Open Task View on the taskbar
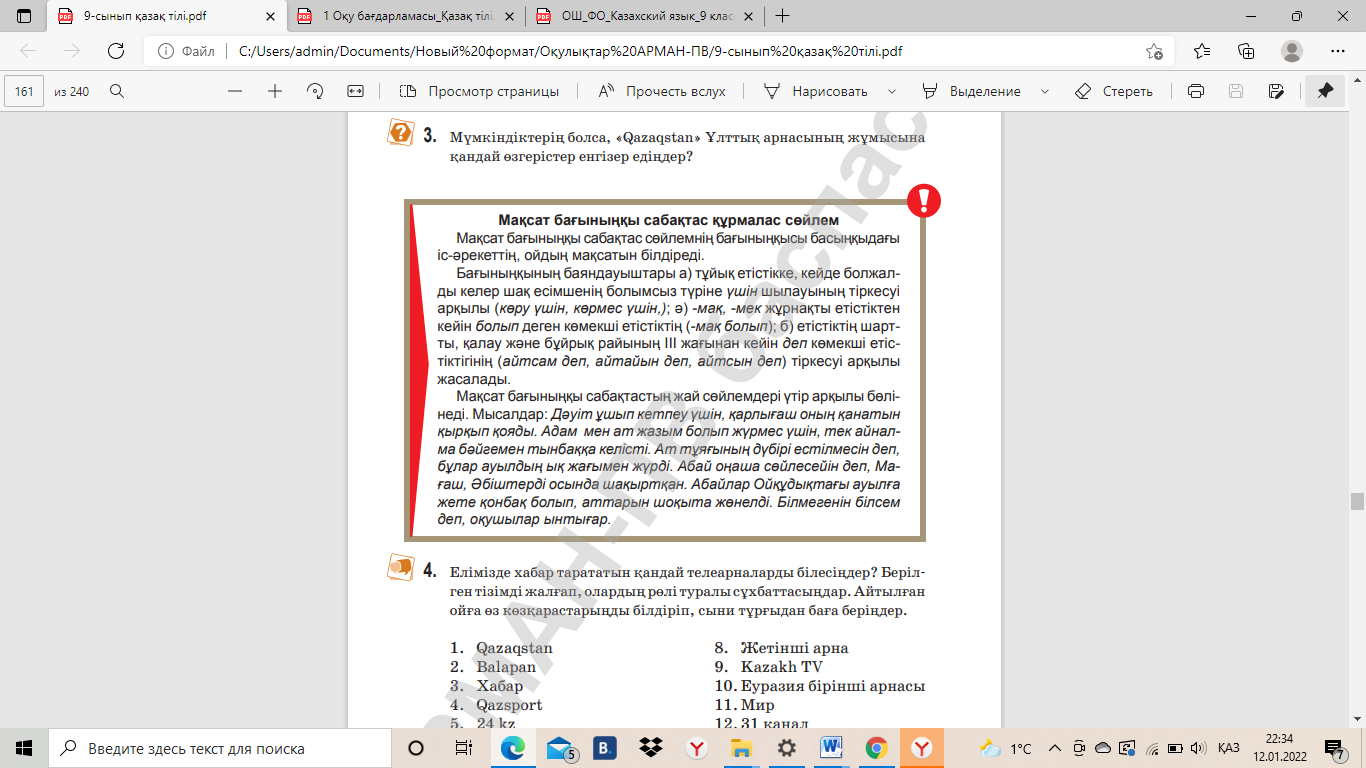This screenshot has width=1366, height=768. click(463, 748)
